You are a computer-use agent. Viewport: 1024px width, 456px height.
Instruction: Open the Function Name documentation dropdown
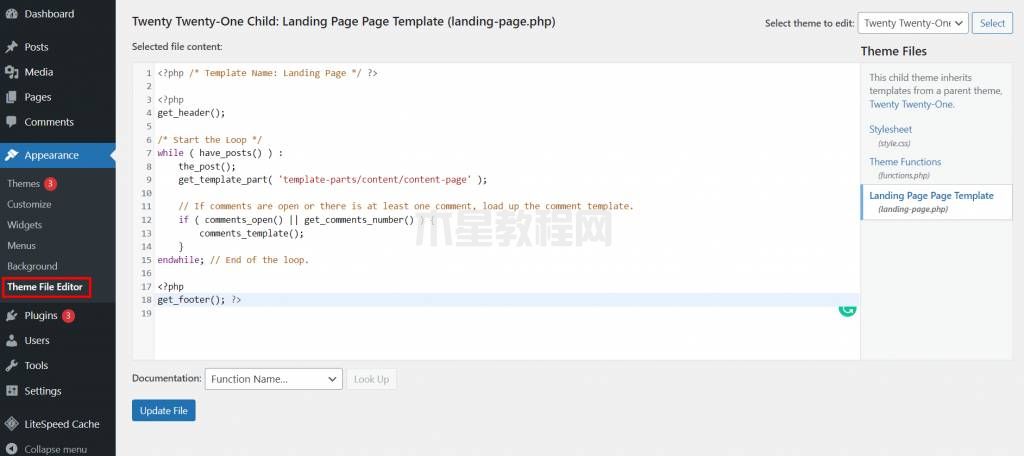click(274, 379)
